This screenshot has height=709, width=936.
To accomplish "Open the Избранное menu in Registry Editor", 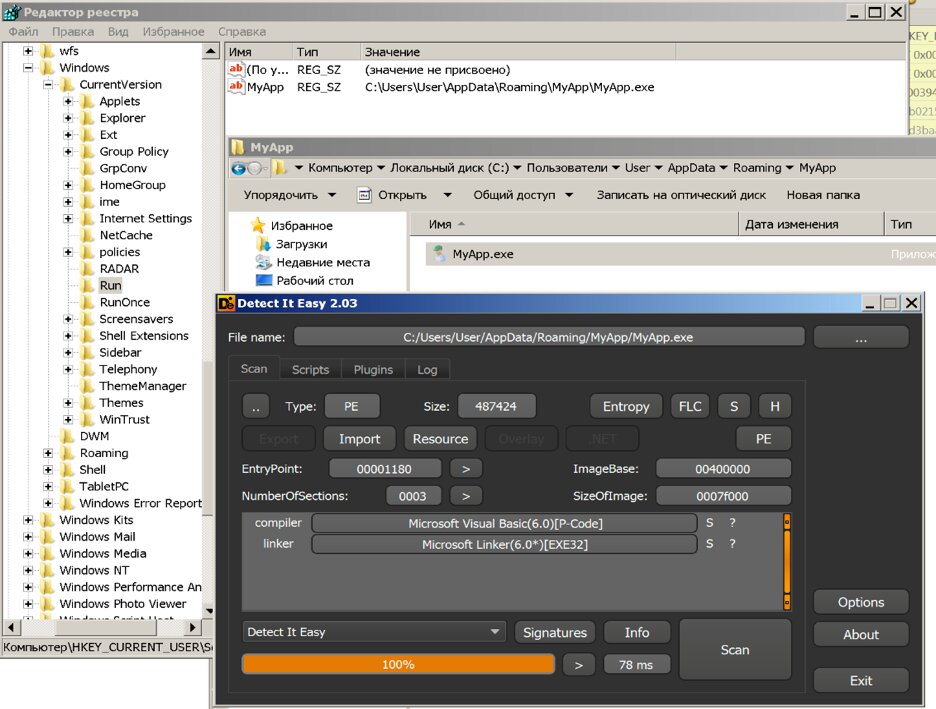I will click(173, 32).
